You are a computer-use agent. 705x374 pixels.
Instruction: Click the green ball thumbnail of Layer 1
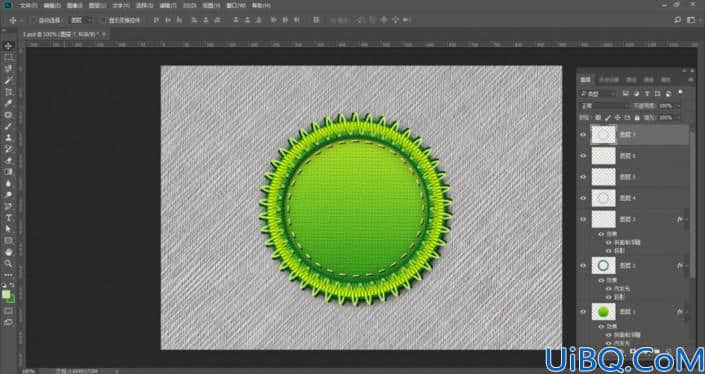coord(603,312)
